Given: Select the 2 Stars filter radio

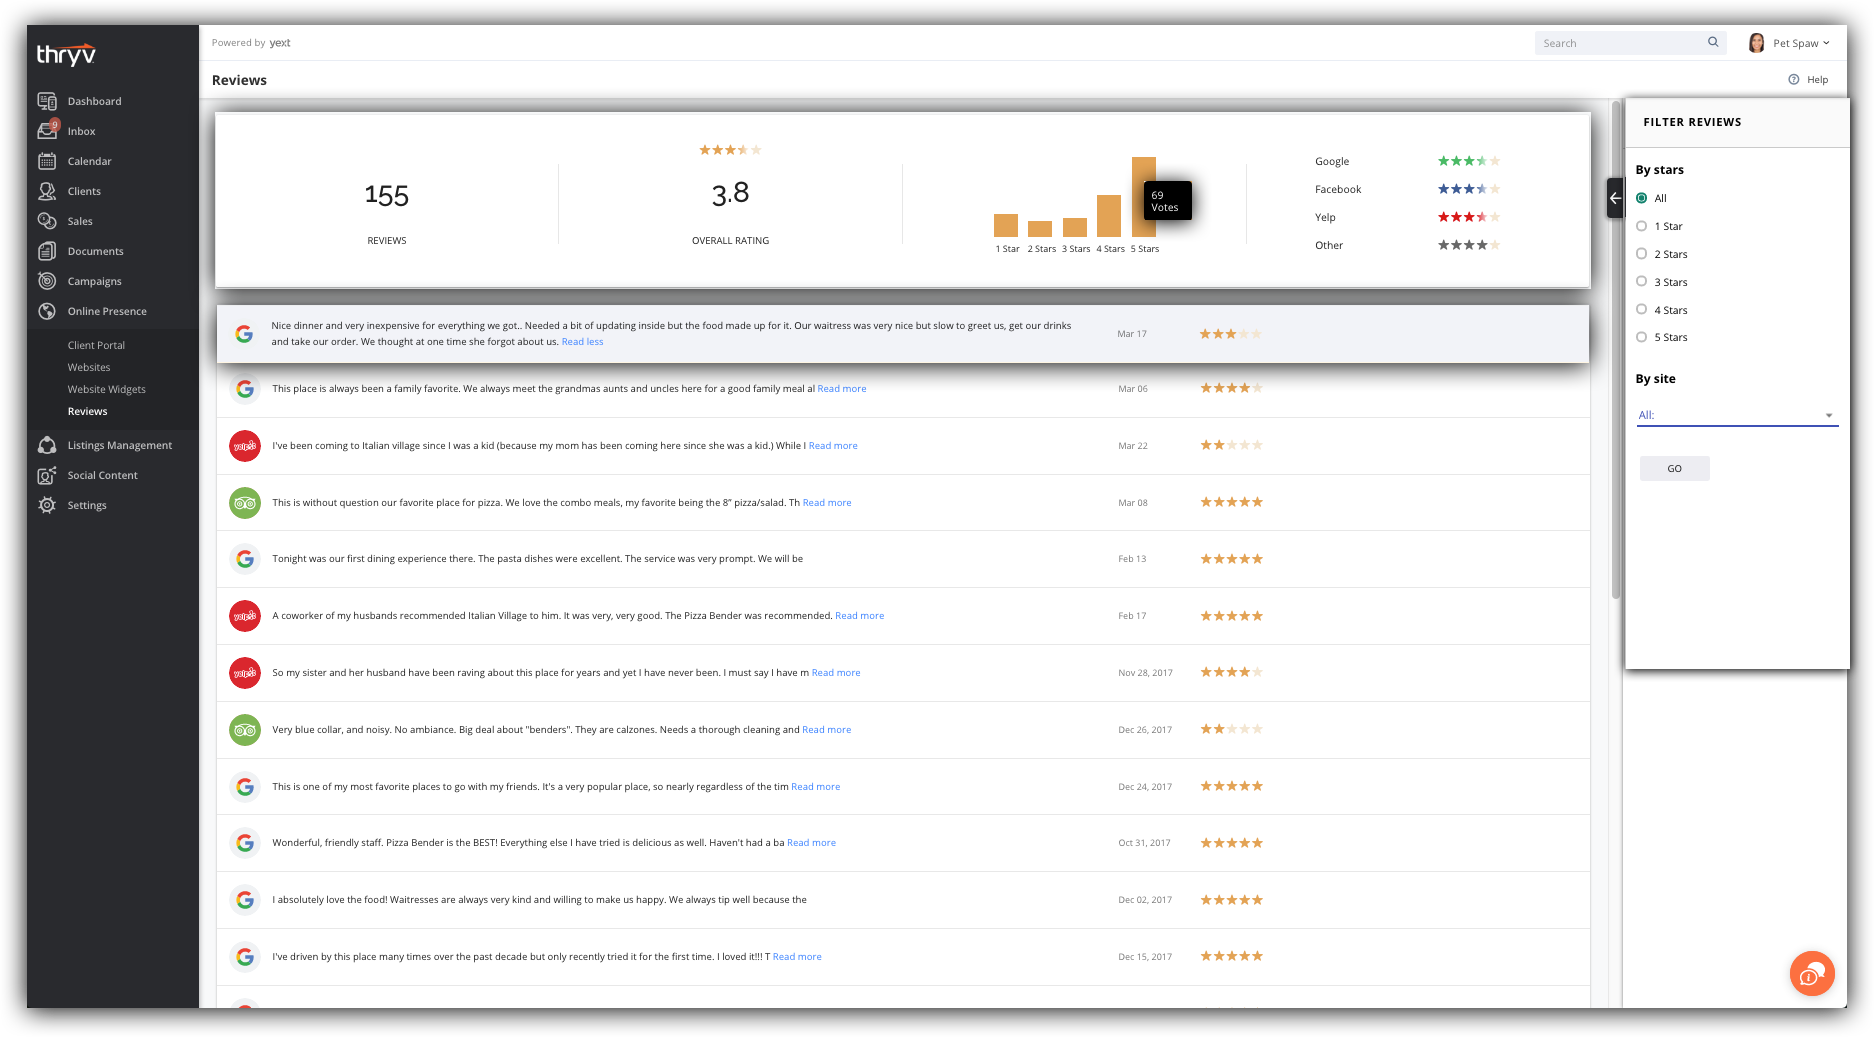Looking at the screenshot, I should tap(1641, 254).
